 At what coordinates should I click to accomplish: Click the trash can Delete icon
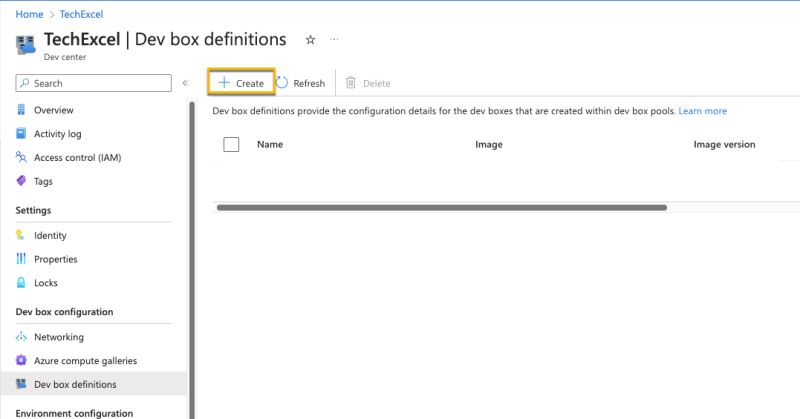[351, 83]
